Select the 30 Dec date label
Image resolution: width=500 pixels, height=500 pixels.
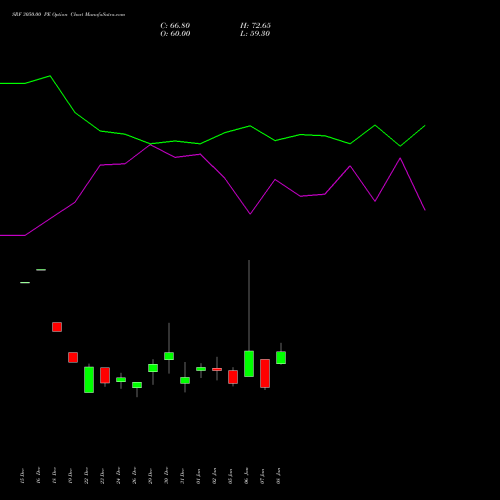pyautogui.click(x=166, y=476)
